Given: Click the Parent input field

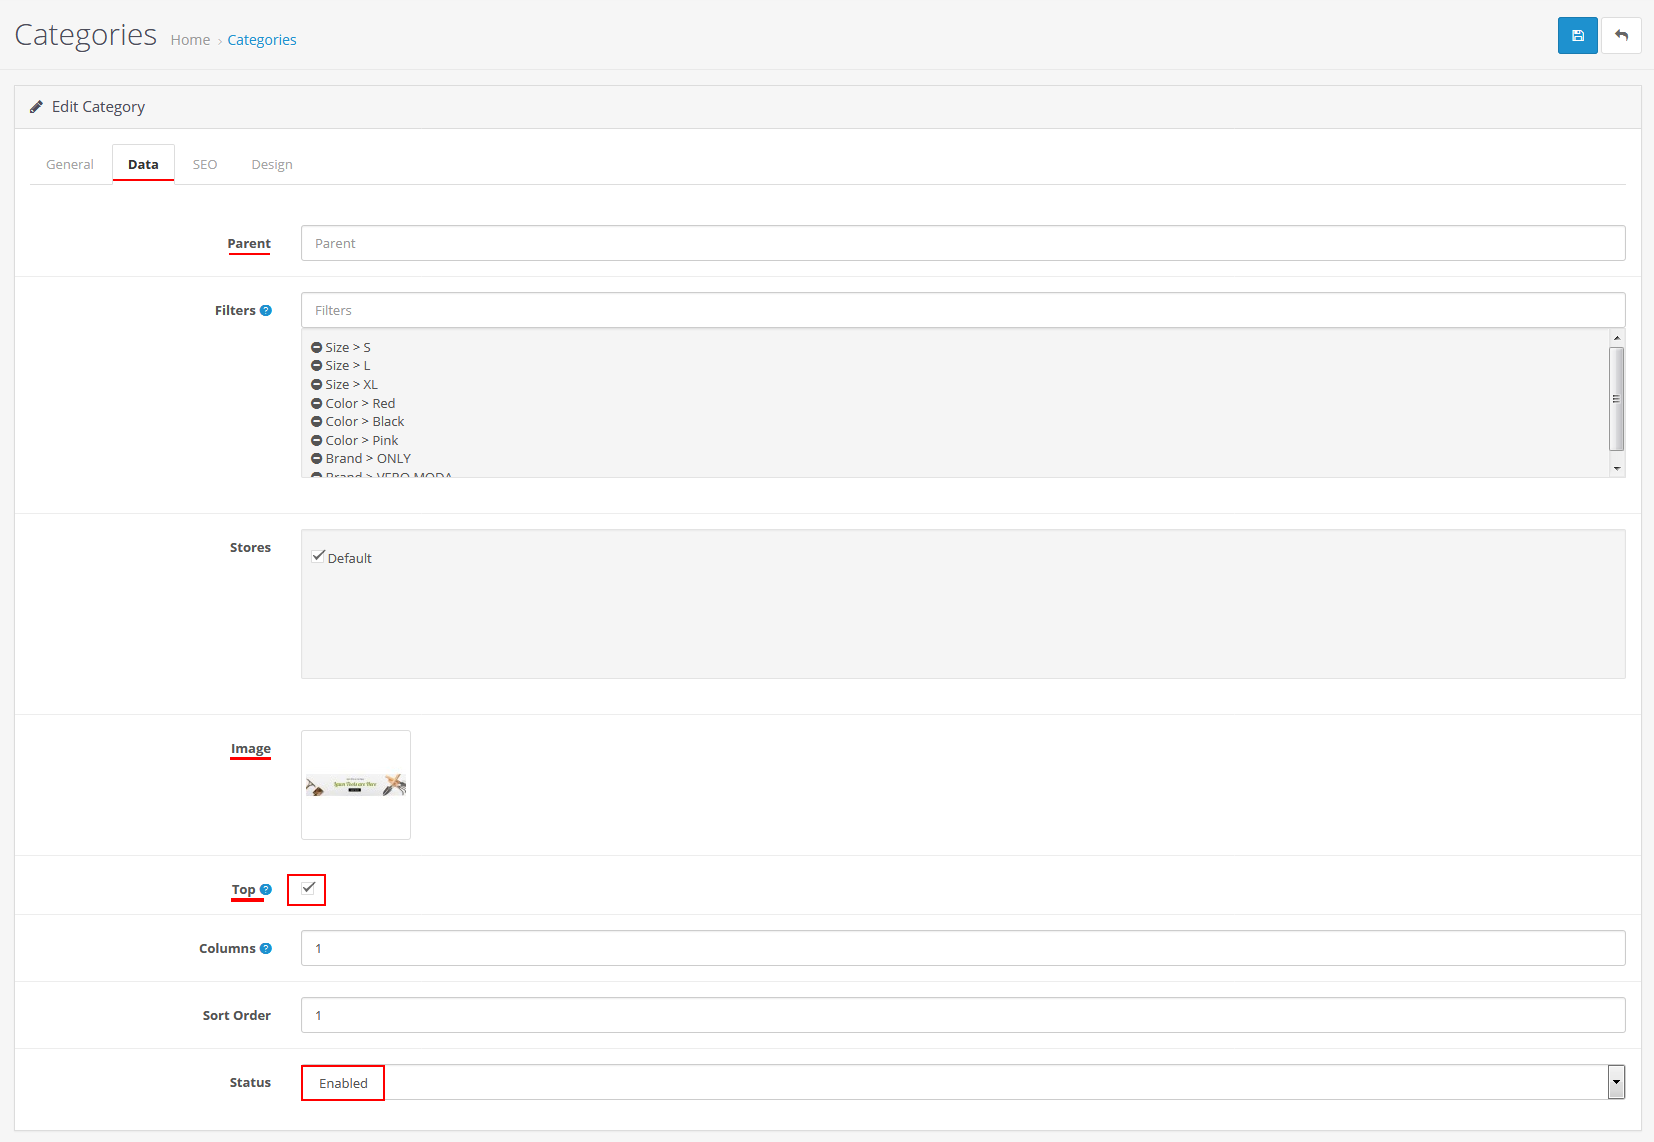Looking at the screenshot, I should point(962,243).
